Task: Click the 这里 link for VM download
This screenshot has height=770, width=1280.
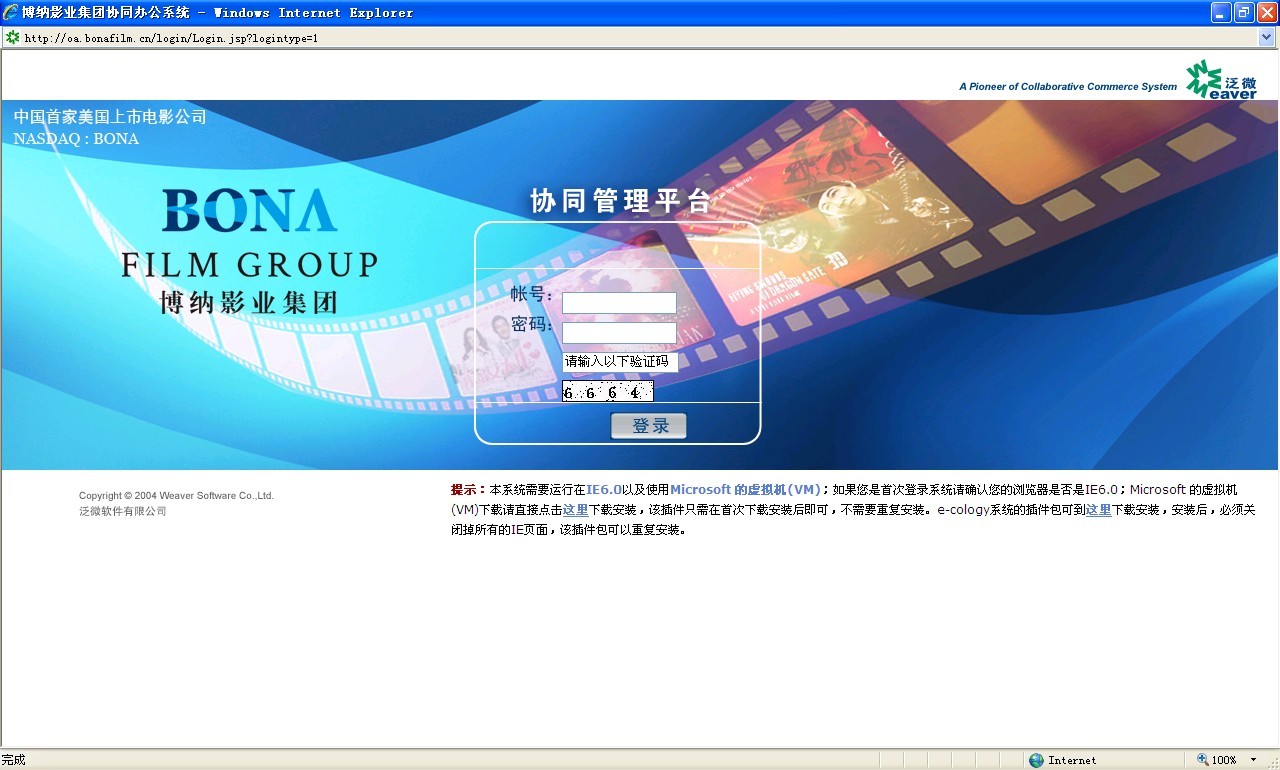Action: click(x=575, y=510)
